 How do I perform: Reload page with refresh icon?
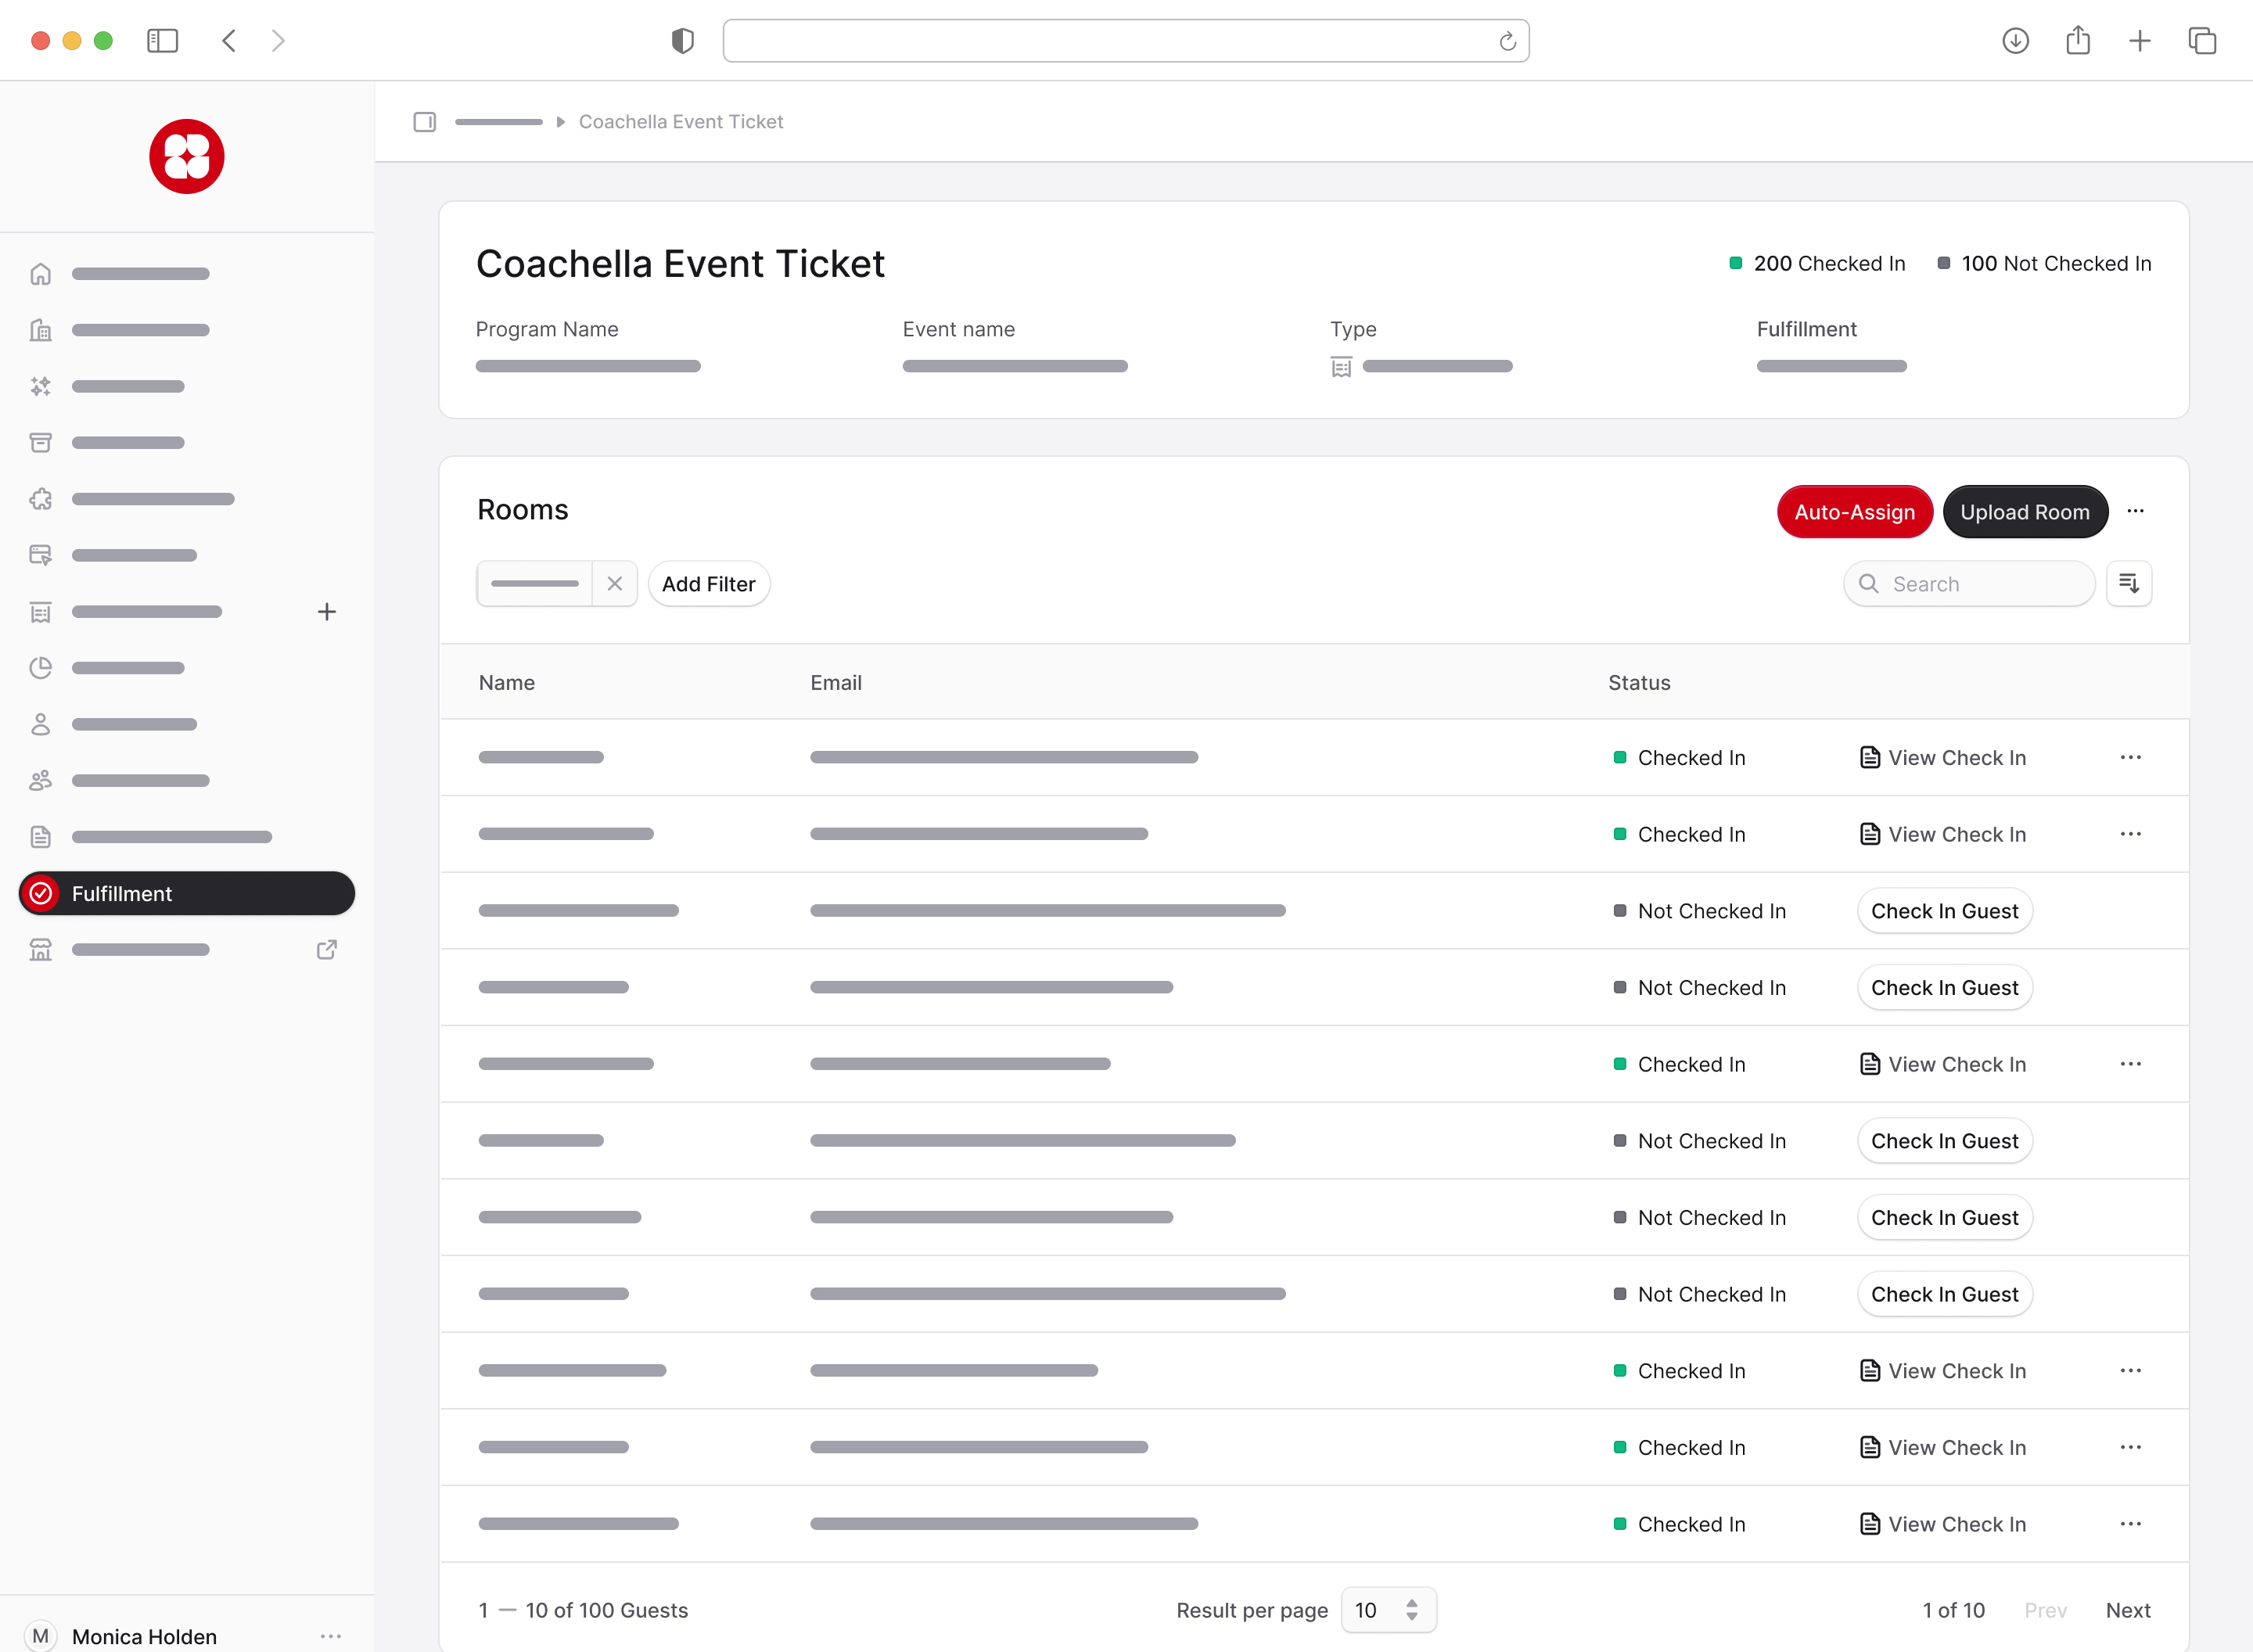1508,41
